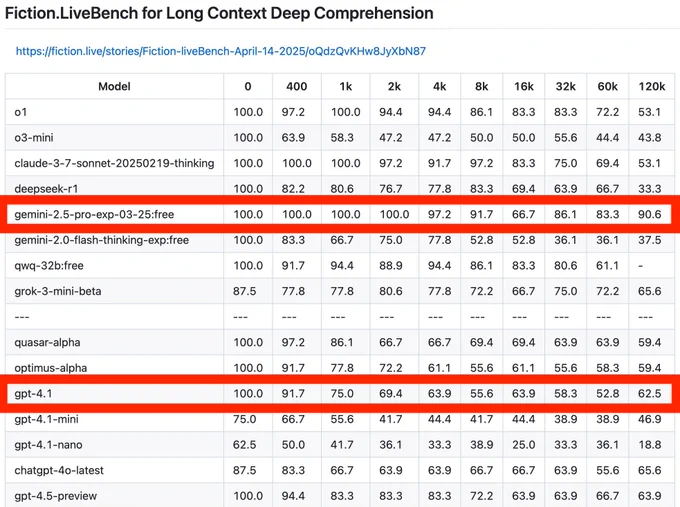Image resolution: width=680 pixels, height=507 pixels.
Task: Select the 4k column header
Action: pyautogui.click(x=439, y=86)
